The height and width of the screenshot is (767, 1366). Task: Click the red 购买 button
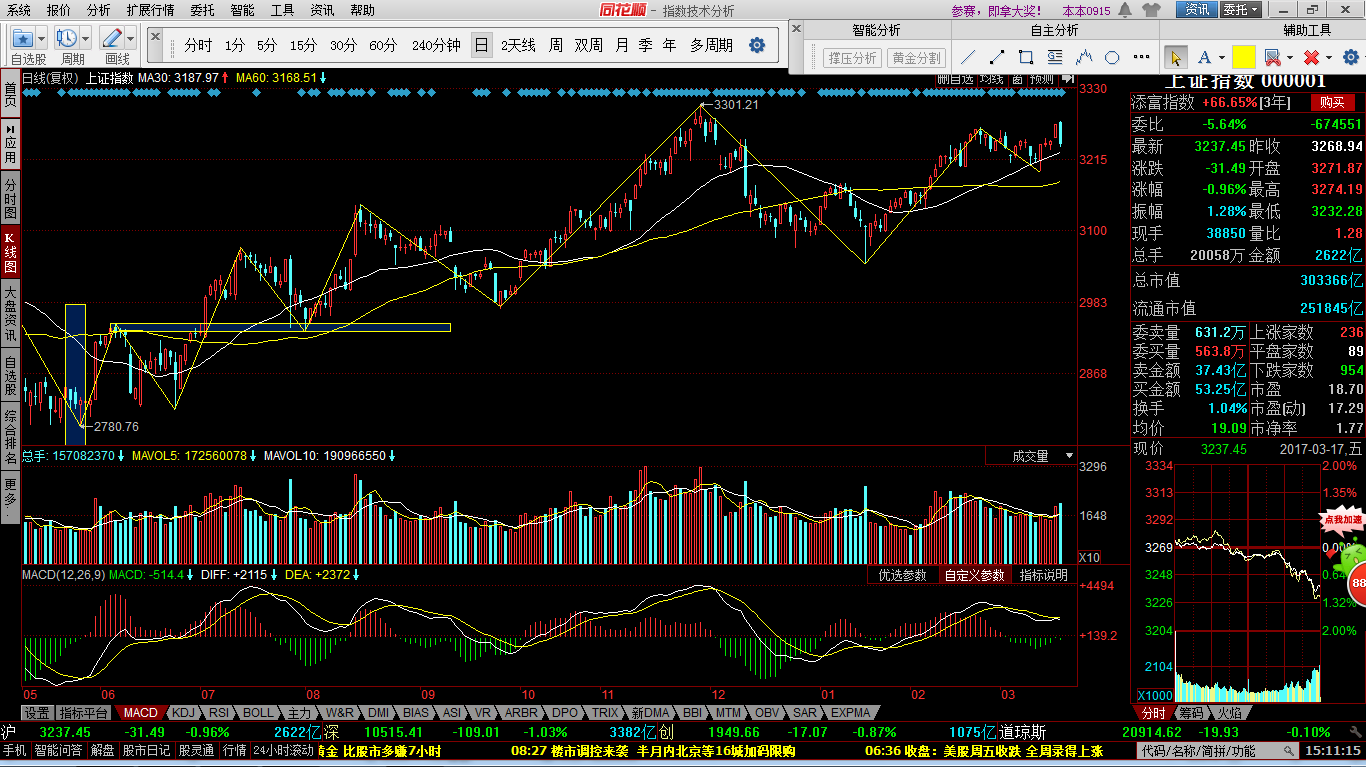point(1332,102)
